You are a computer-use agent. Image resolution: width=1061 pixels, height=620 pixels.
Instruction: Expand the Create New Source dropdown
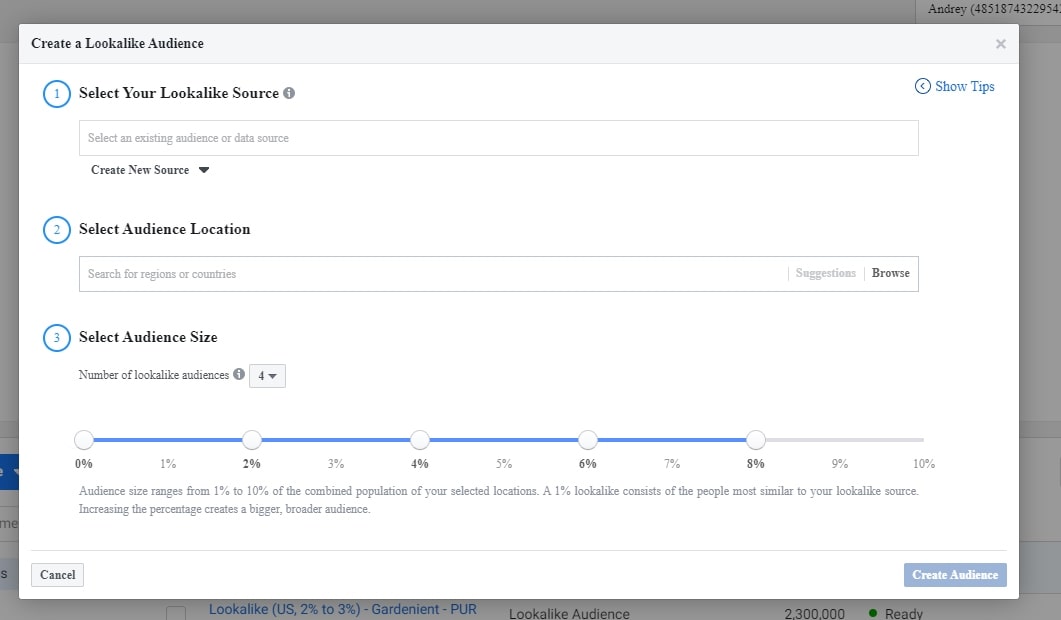(x=150, y=170)
